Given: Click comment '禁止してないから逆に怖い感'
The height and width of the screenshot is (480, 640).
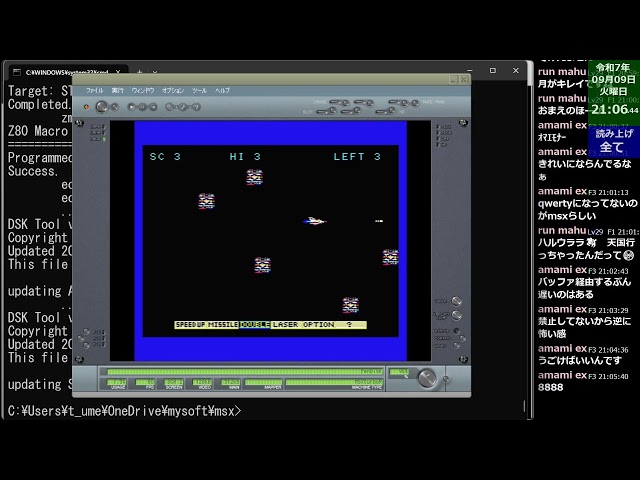Looking at the screenshot, I should pos(584,327).
